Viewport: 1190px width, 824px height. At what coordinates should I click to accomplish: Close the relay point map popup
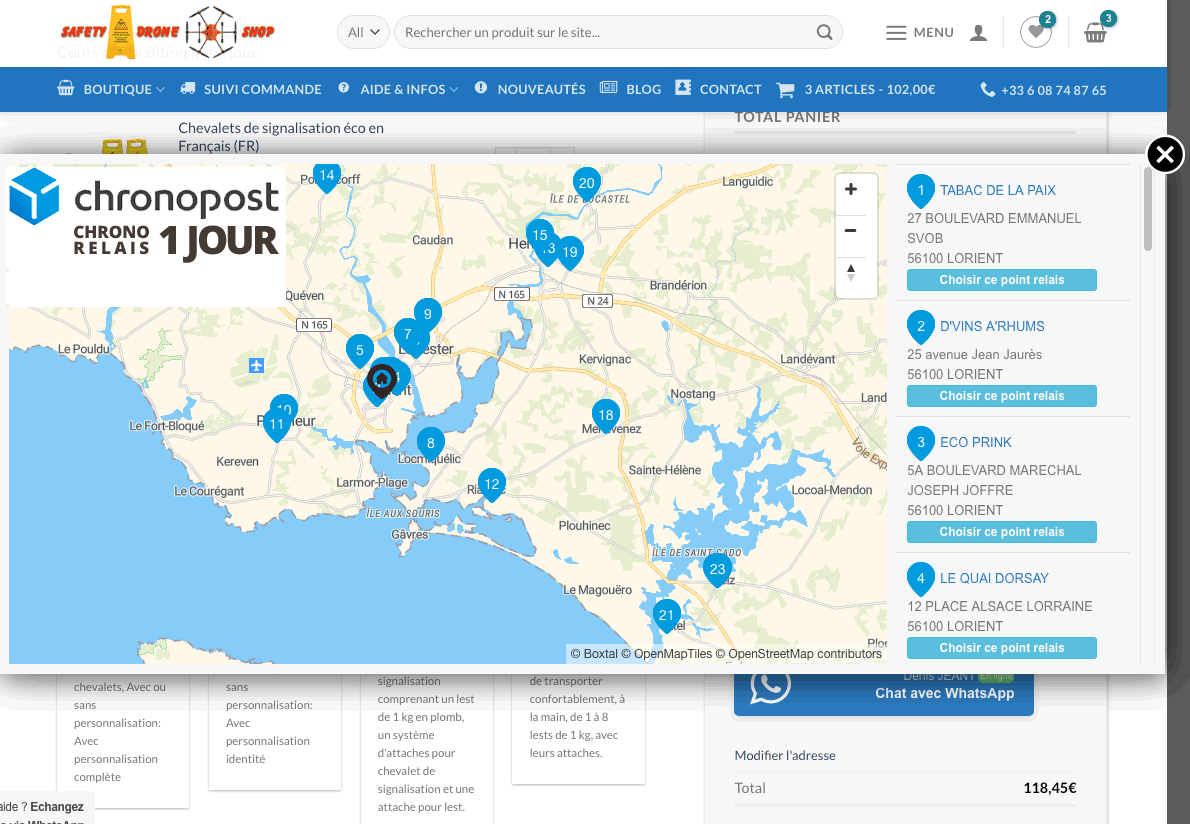click(x=1164, y=155)
